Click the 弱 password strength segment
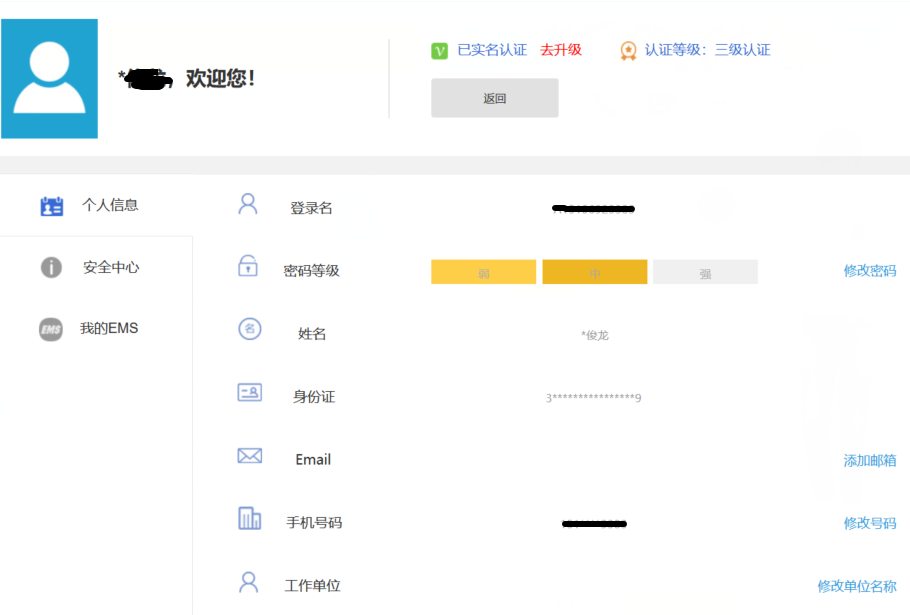The height and width of the screenshot is (615, 910). tap(483, 271)
